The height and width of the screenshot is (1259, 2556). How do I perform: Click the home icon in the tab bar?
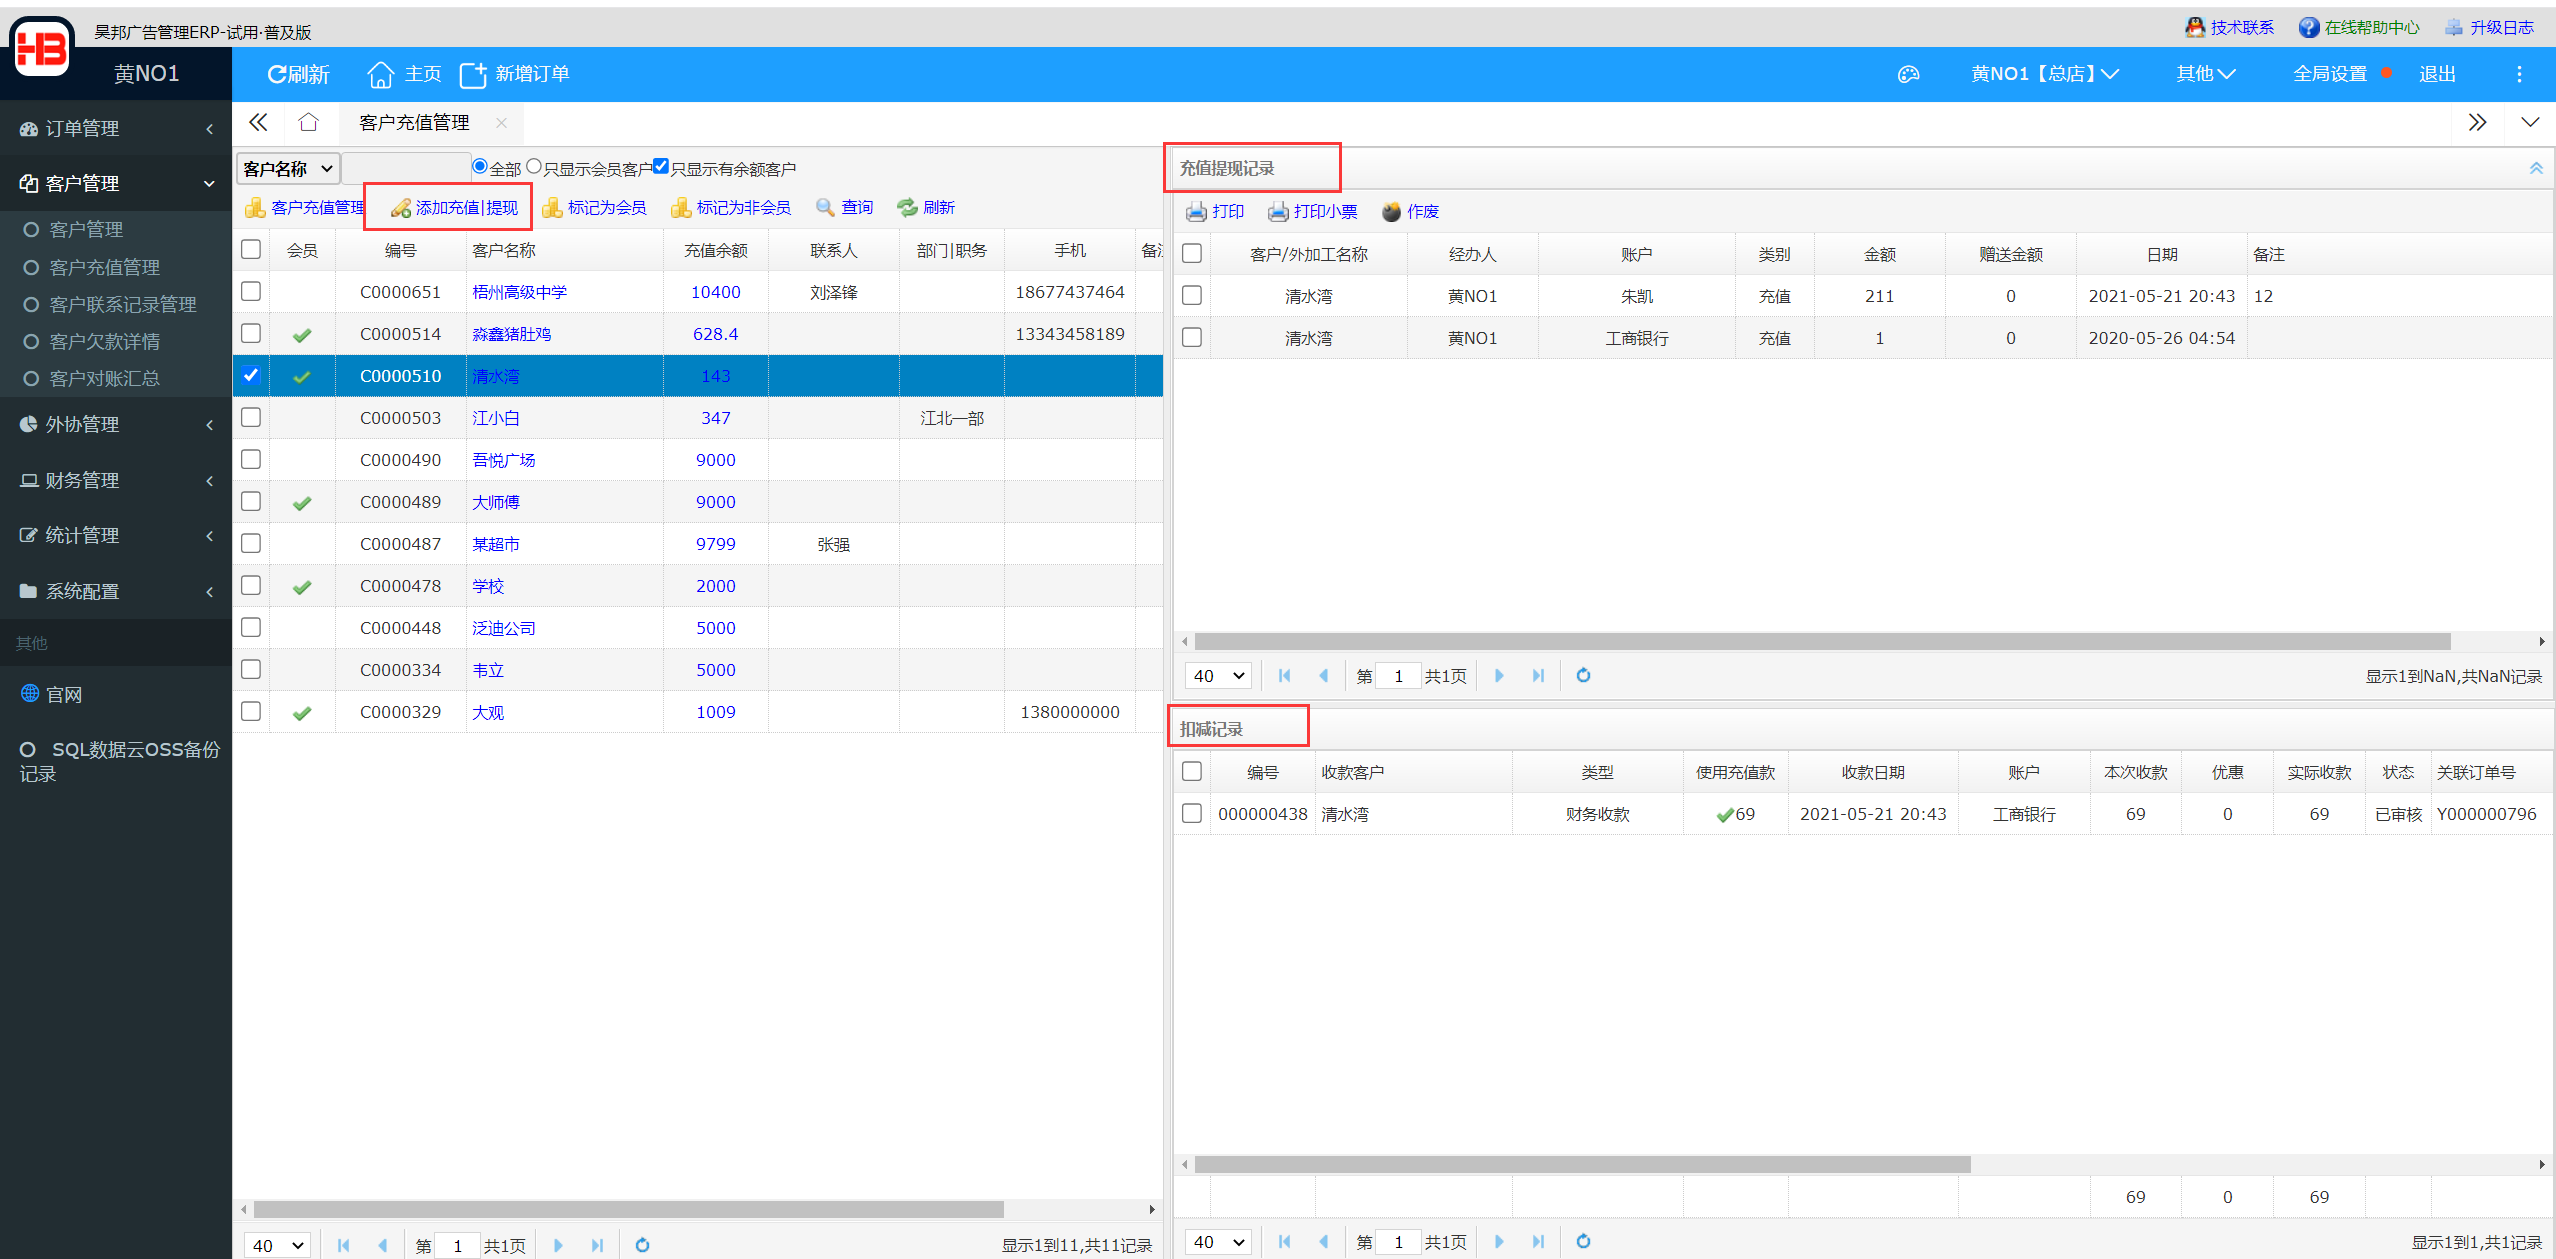[x=308, y=122]
